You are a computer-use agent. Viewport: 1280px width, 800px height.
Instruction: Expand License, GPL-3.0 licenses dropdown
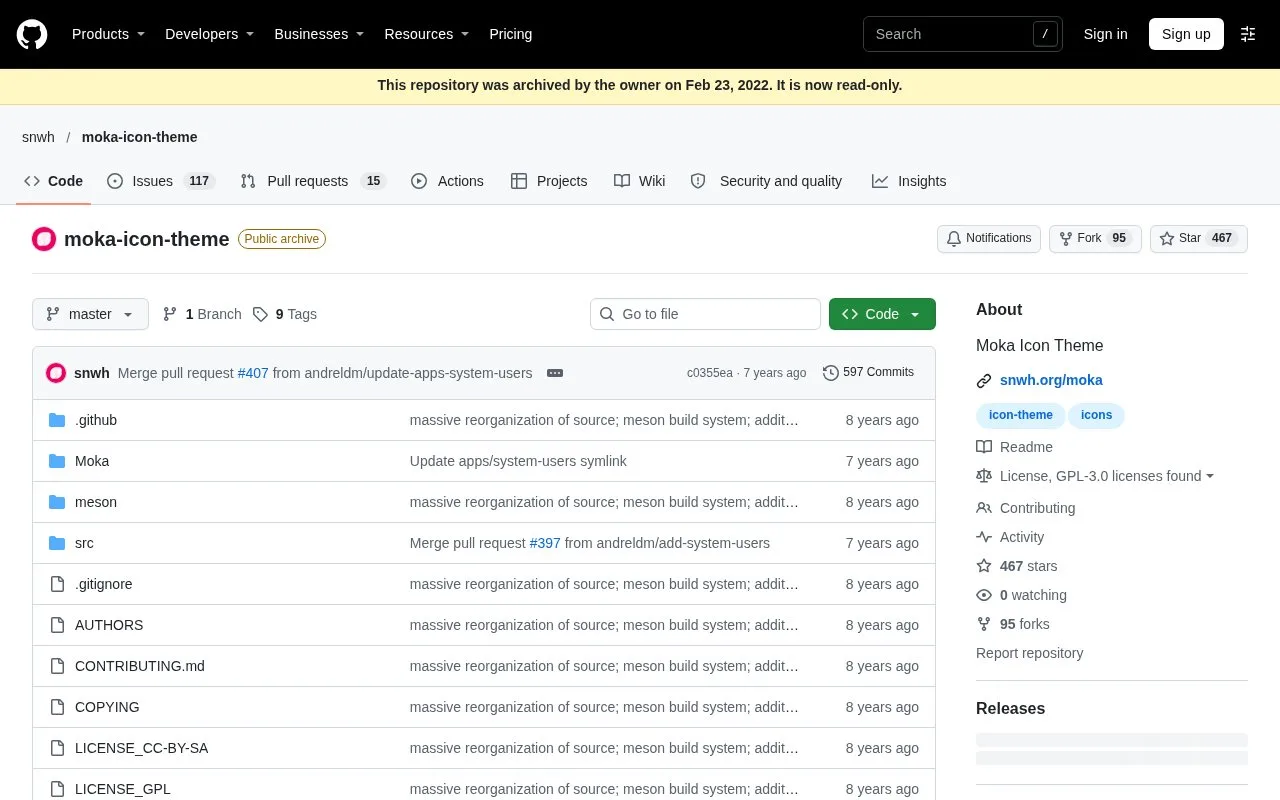point(1095,476)
